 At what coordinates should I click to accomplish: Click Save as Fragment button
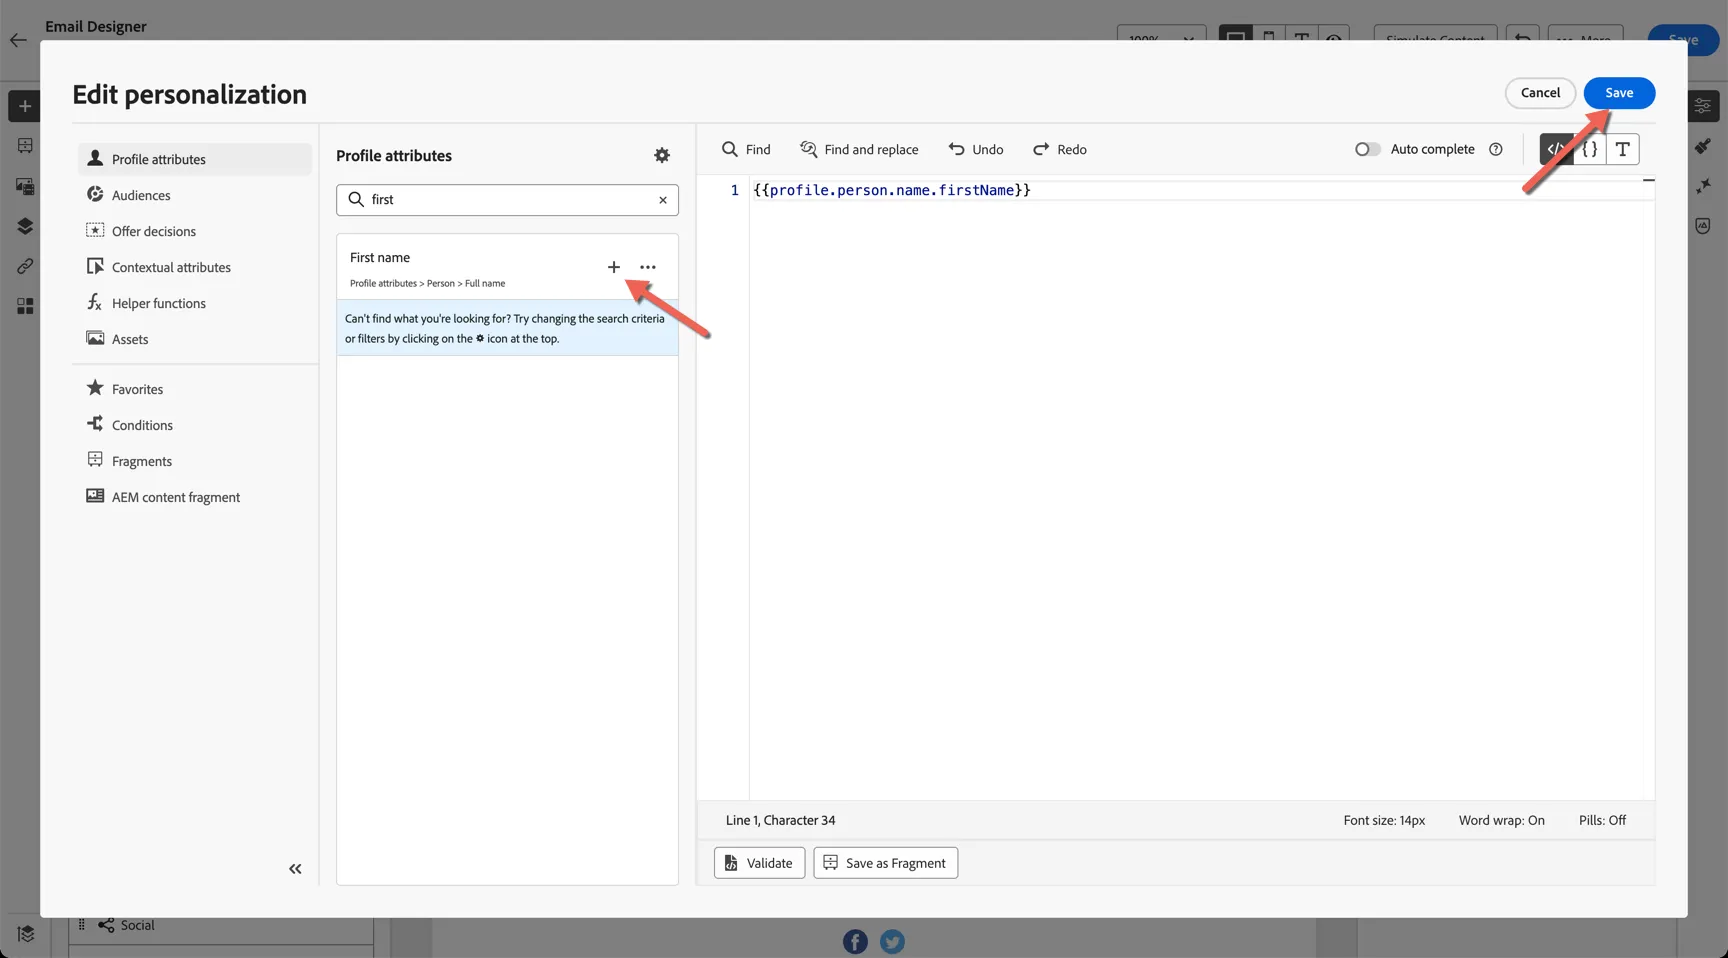pos(885,863)
